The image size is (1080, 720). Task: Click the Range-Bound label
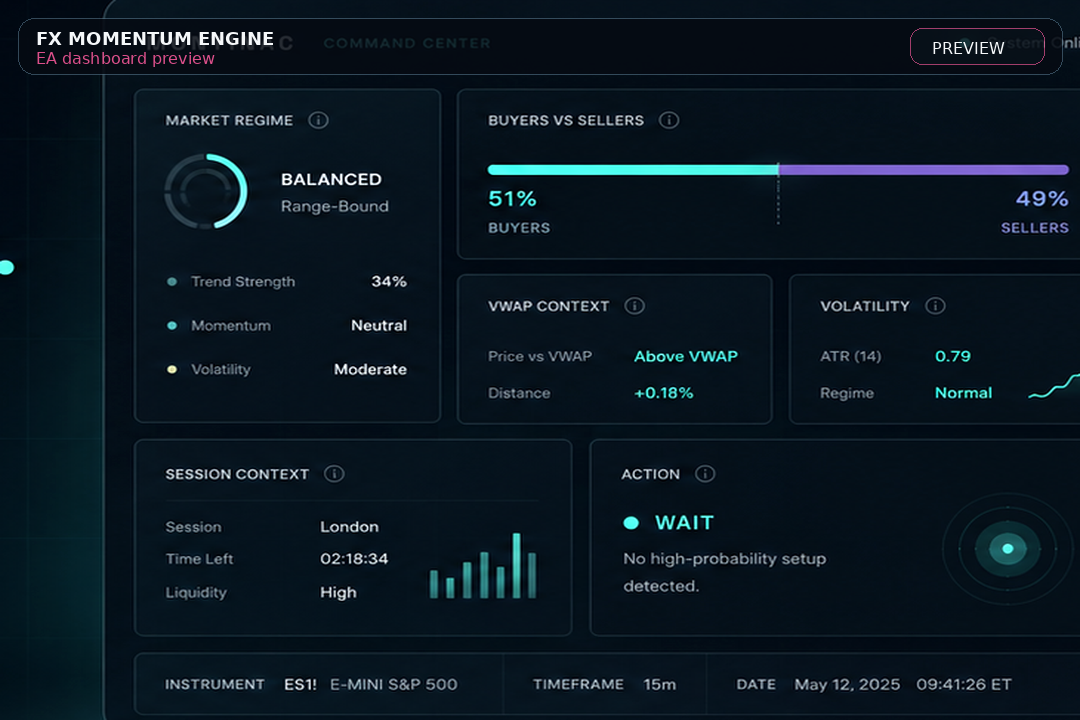coord(335,206)
